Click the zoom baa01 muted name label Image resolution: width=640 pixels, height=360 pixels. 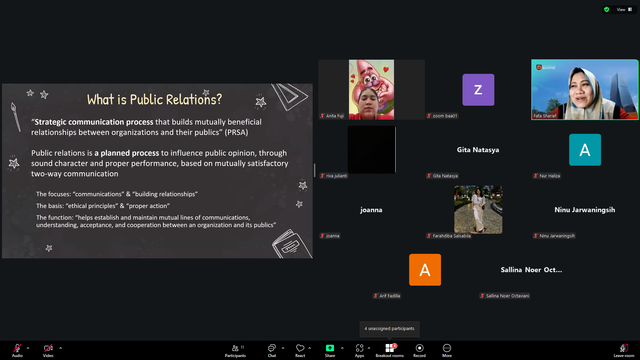click(442, 116)
